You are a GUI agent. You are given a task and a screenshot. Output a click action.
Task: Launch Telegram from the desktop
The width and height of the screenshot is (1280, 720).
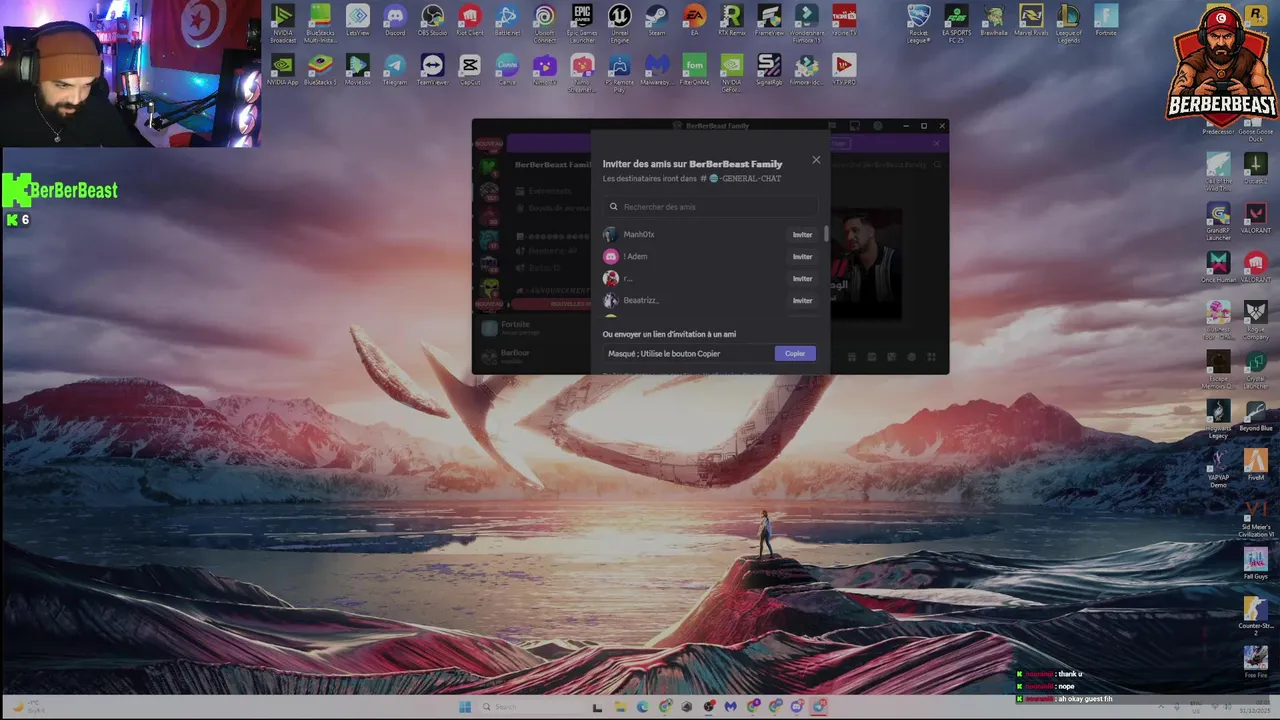[x=395, y=70]
